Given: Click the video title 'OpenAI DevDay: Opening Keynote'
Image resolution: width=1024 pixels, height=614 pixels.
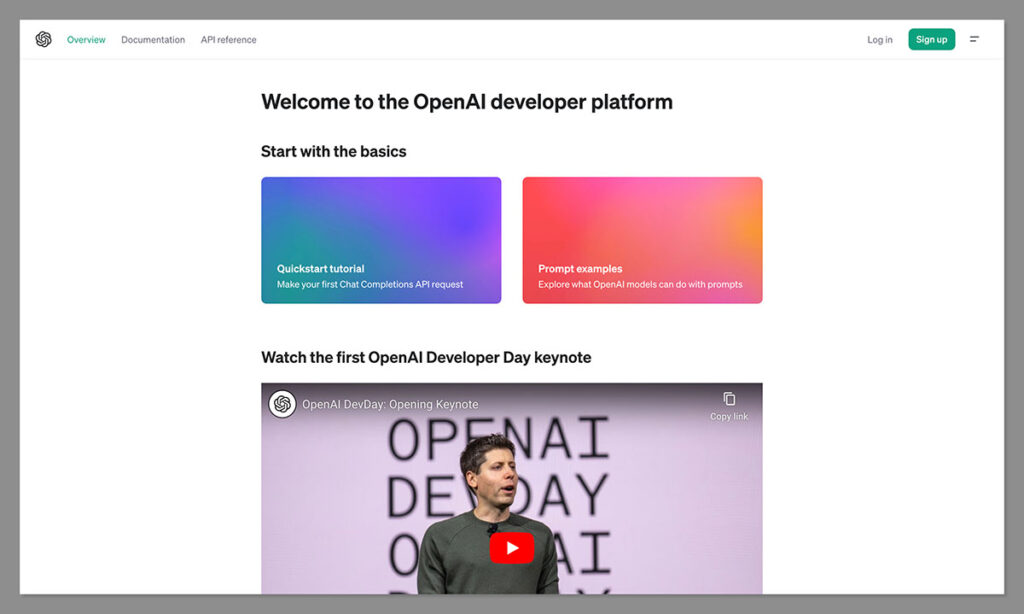Looking at the screenshot, I should pos(390,404).
